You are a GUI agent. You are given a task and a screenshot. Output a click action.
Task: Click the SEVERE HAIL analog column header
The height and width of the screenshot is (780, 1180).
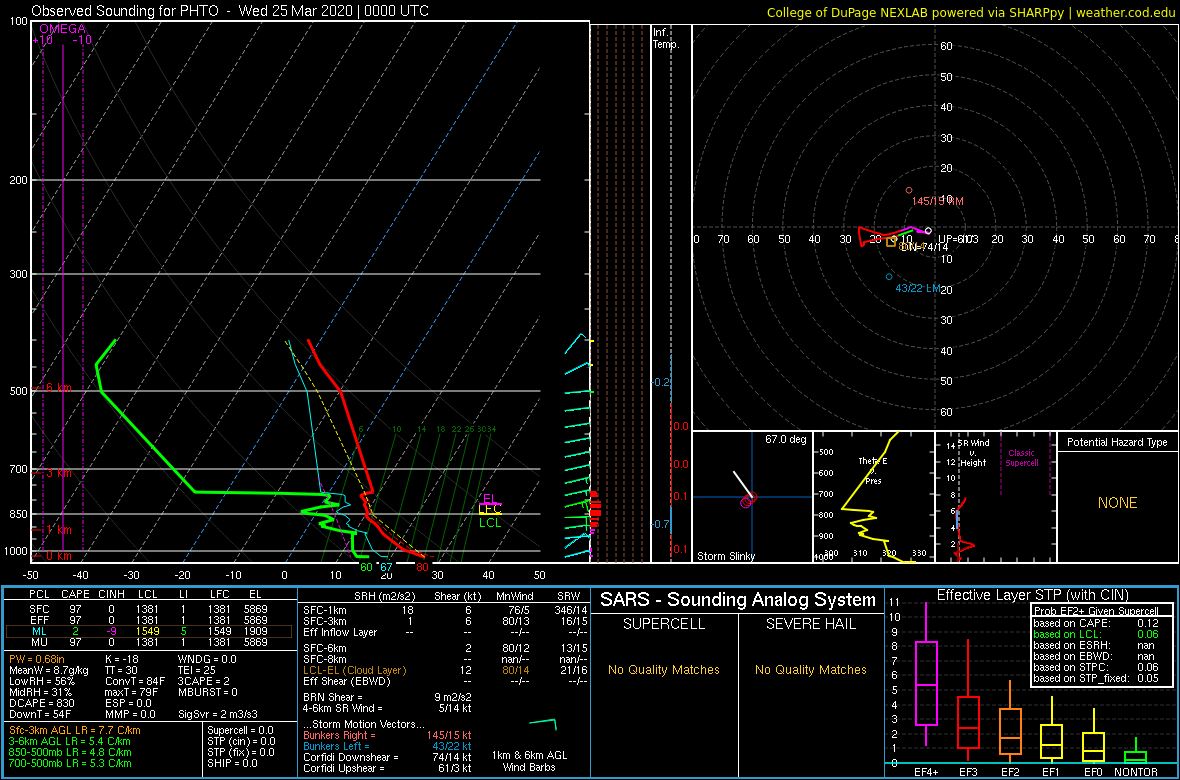(812, 625)
